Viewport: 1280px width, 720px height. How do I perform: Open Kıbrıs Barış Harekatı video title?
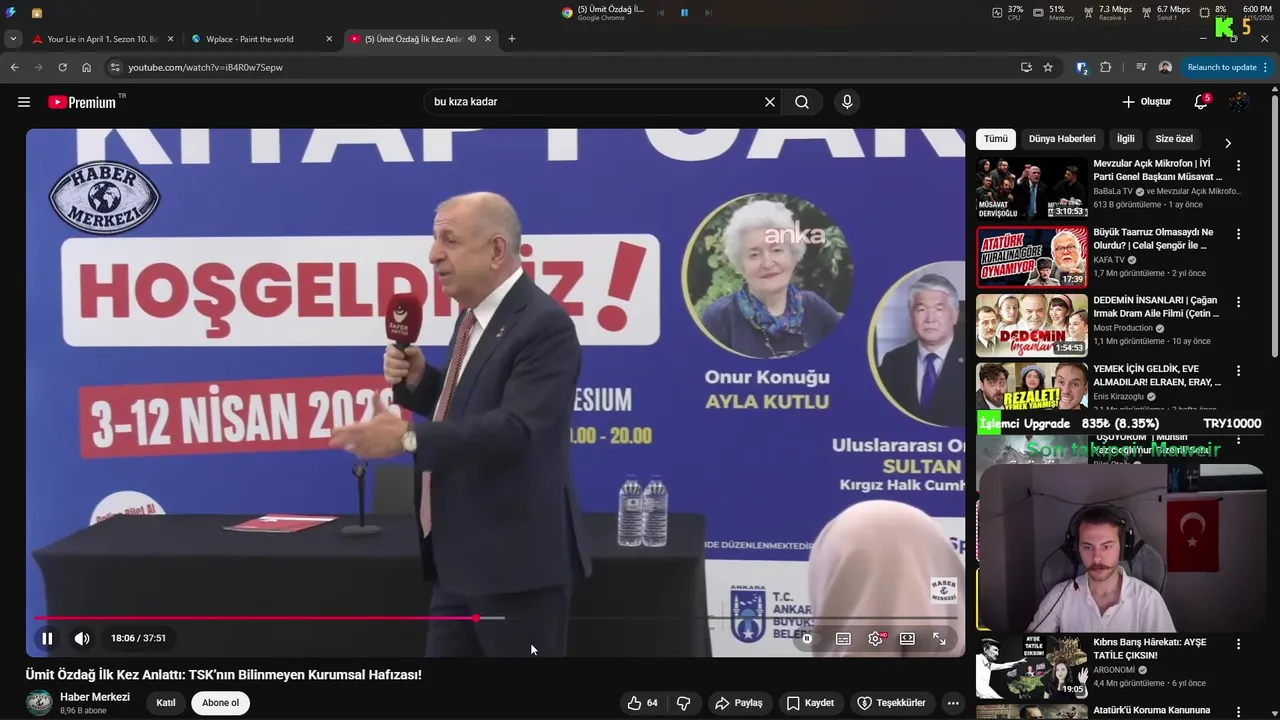click(x=1150, y=649)
